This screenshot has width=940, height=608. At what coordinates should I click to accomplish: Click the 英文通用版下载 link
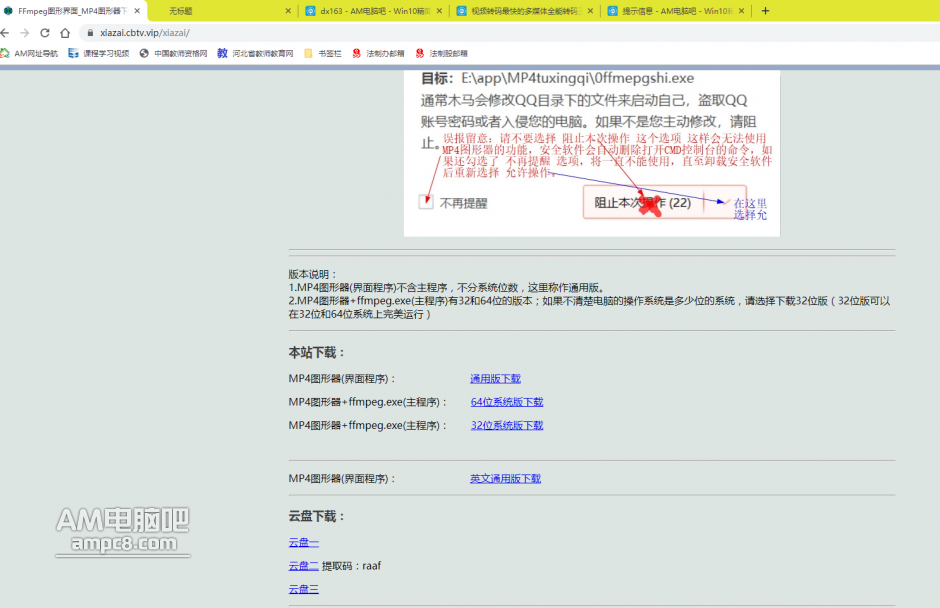tap(505, 479)
